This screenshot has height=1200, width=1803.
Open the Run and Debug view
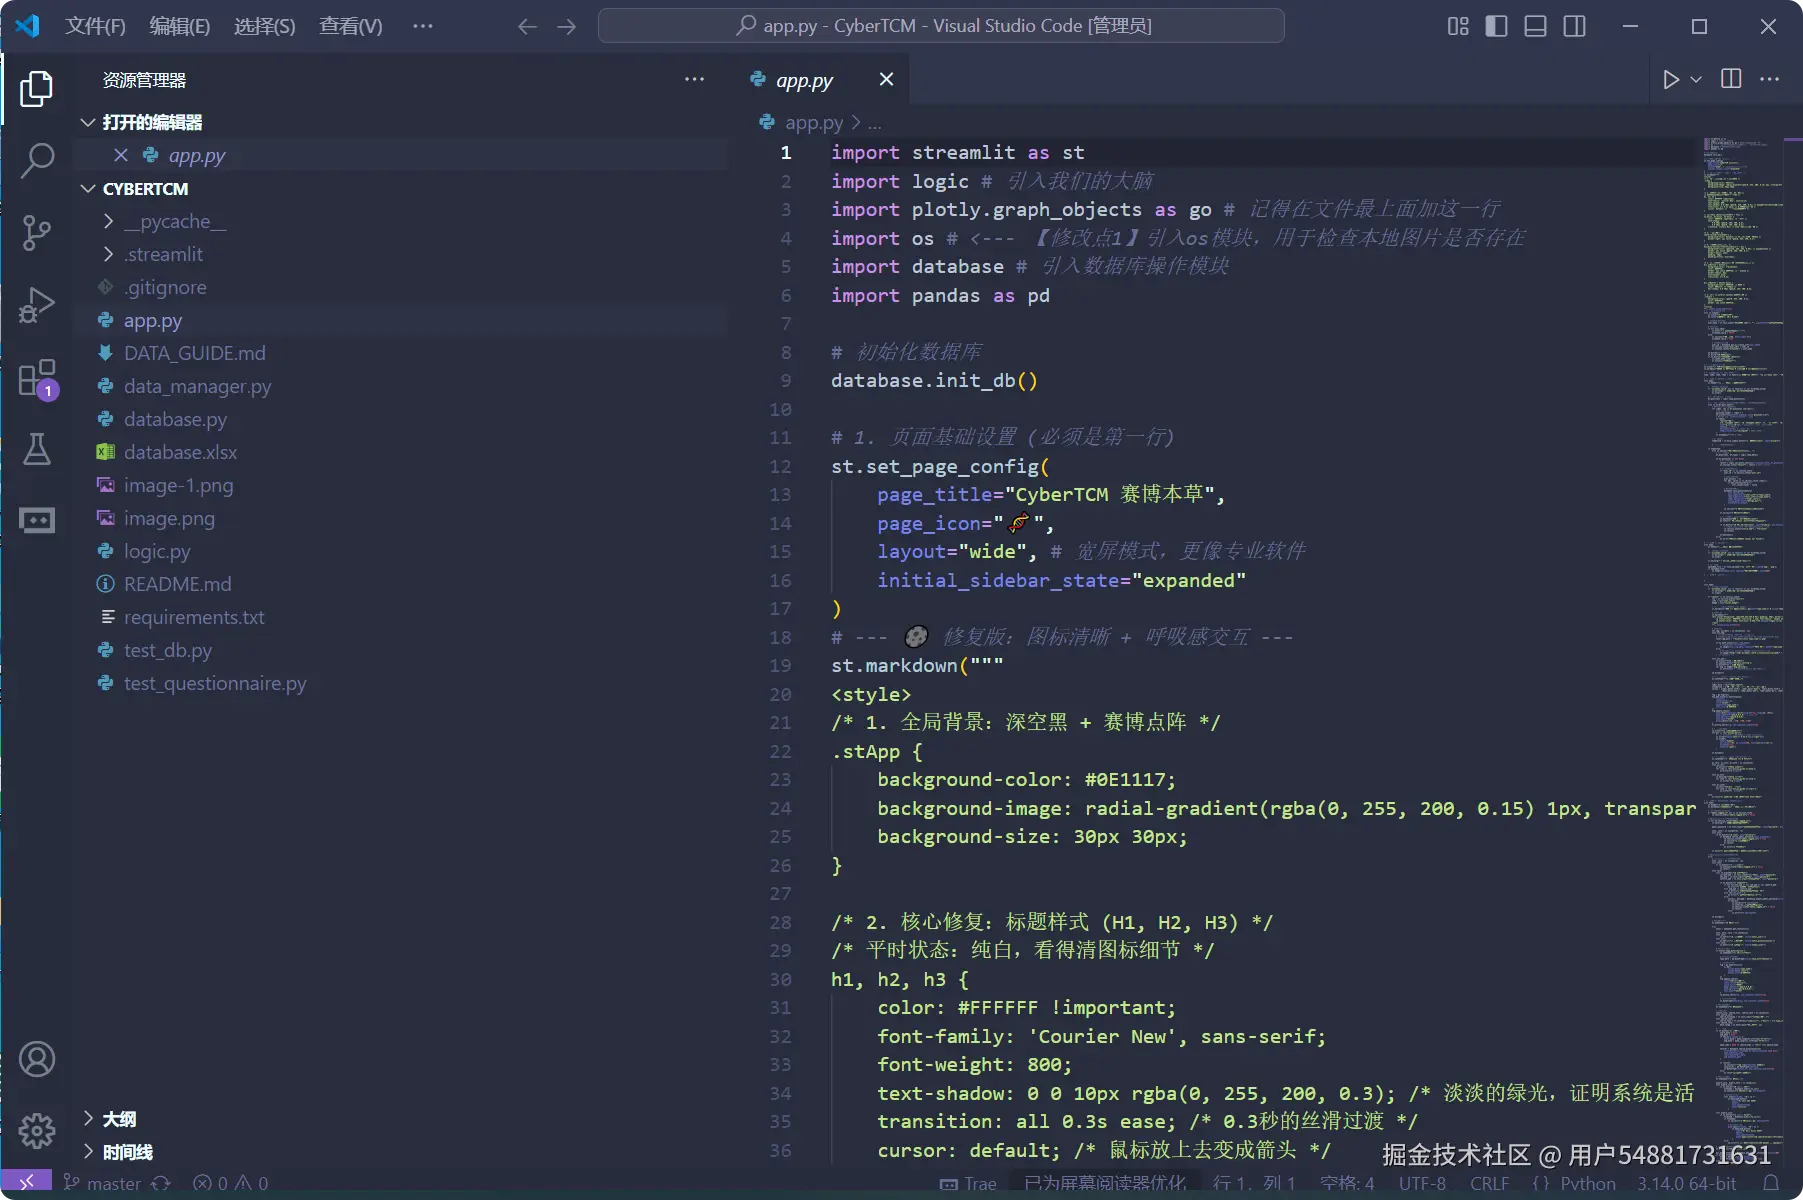(x=37, y=305)
